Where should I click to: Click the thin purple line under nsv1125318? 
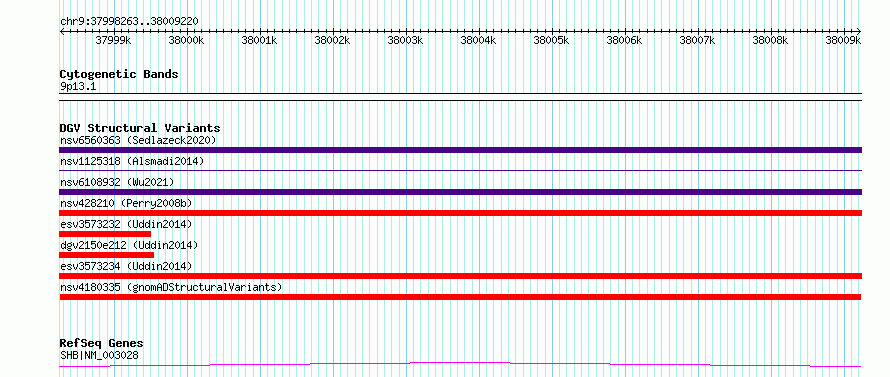pyautogui.click(x=460, y=170)
